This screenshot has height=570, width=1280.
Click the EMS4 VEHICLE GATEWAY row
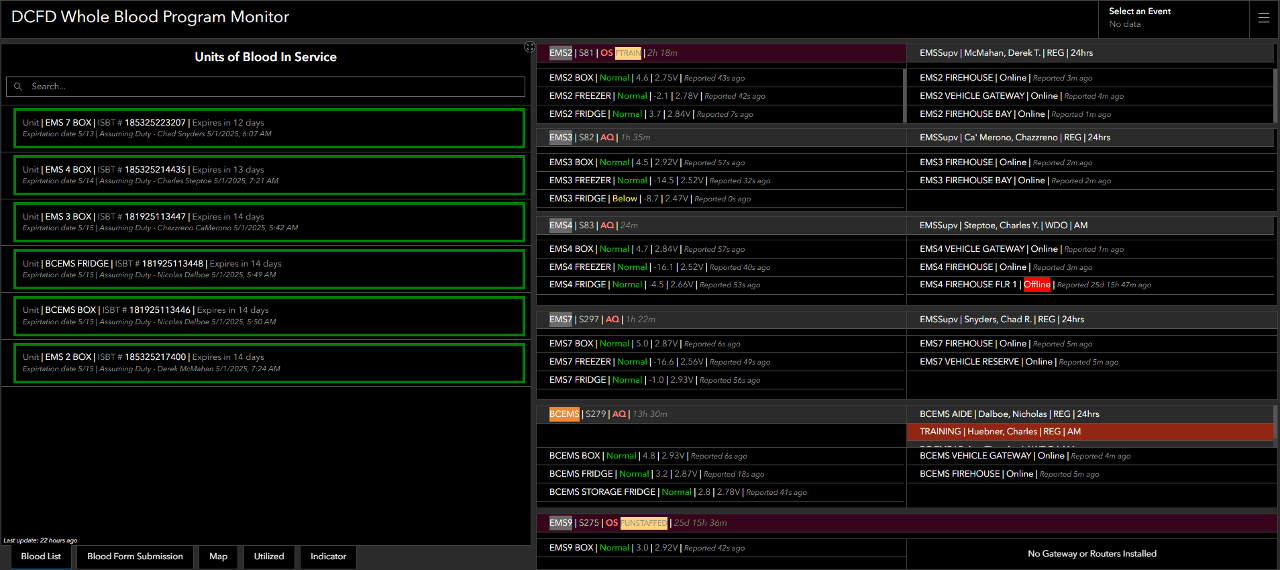[1092, 249]
